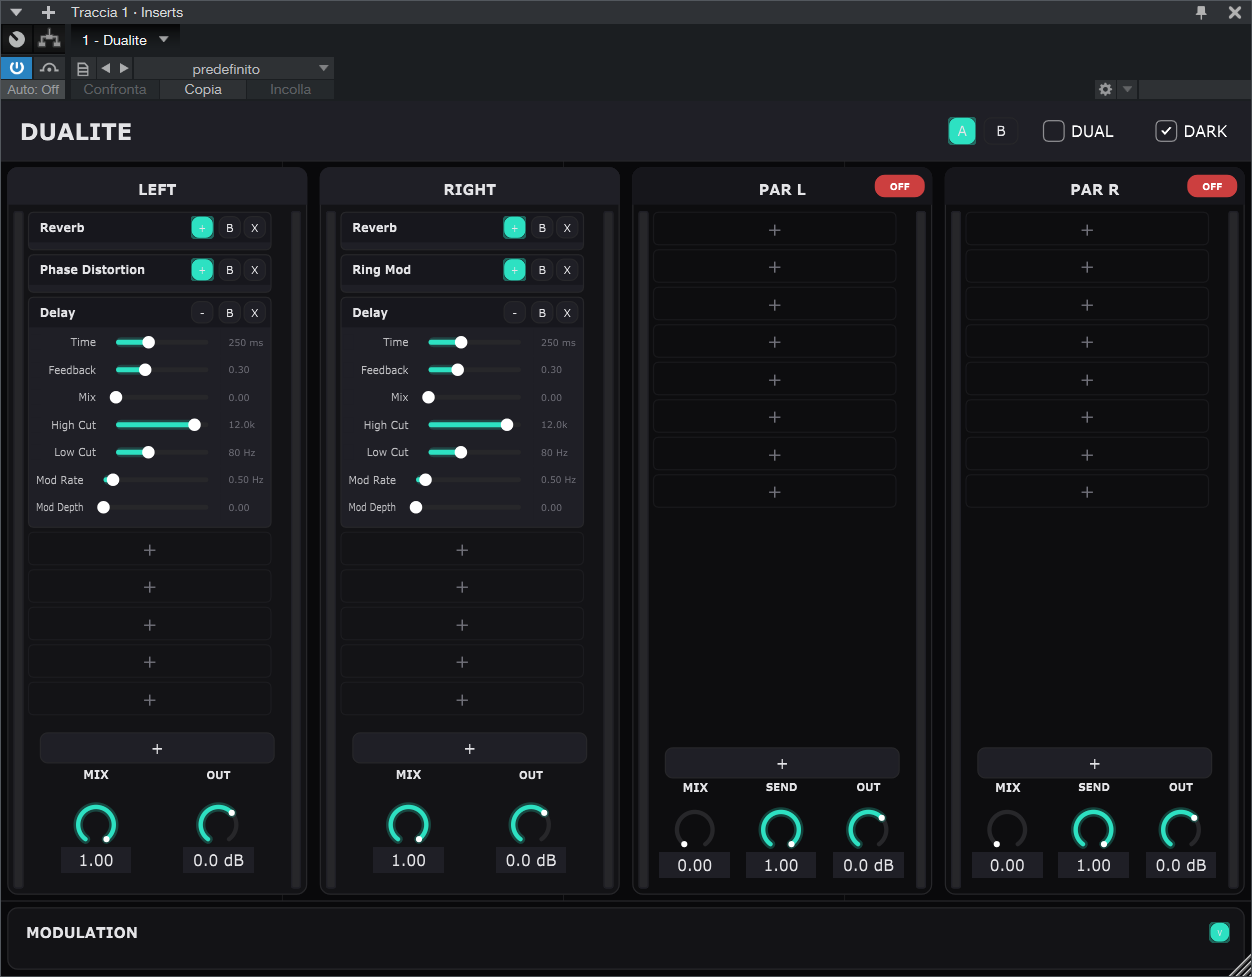Open the routing view icon
The width and height of the screenshot is (1252, 977).
[48, 39]
